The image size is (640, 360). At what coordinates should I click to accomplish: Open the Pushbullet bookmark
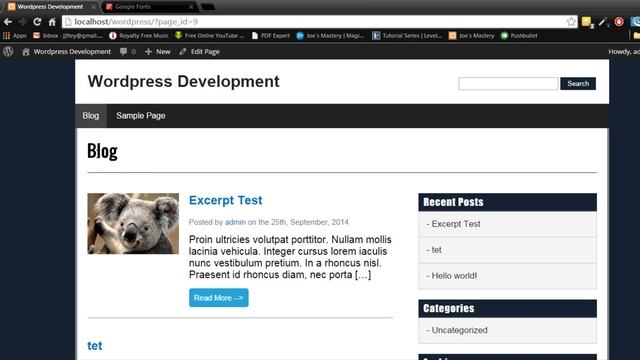tap(519, 36)
